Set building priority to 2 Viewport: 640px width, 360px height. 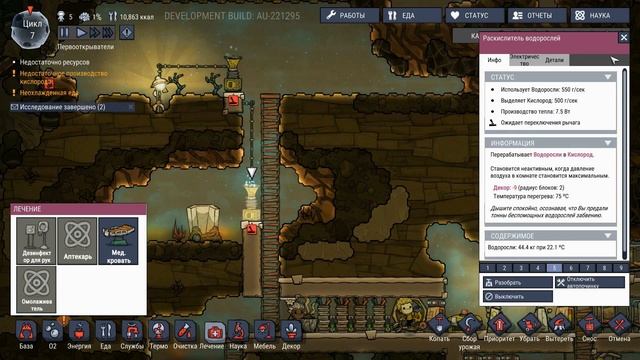[x=504, y=268]
